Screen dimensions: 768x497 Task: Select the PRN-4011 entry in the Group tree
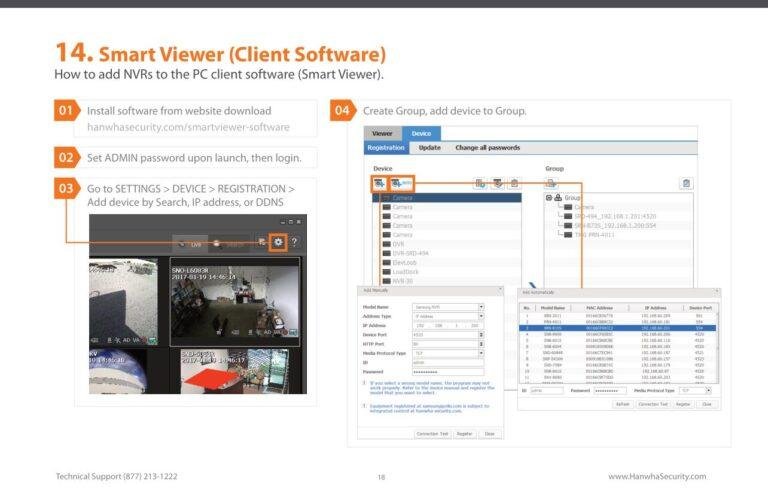(x=589, y=235)
